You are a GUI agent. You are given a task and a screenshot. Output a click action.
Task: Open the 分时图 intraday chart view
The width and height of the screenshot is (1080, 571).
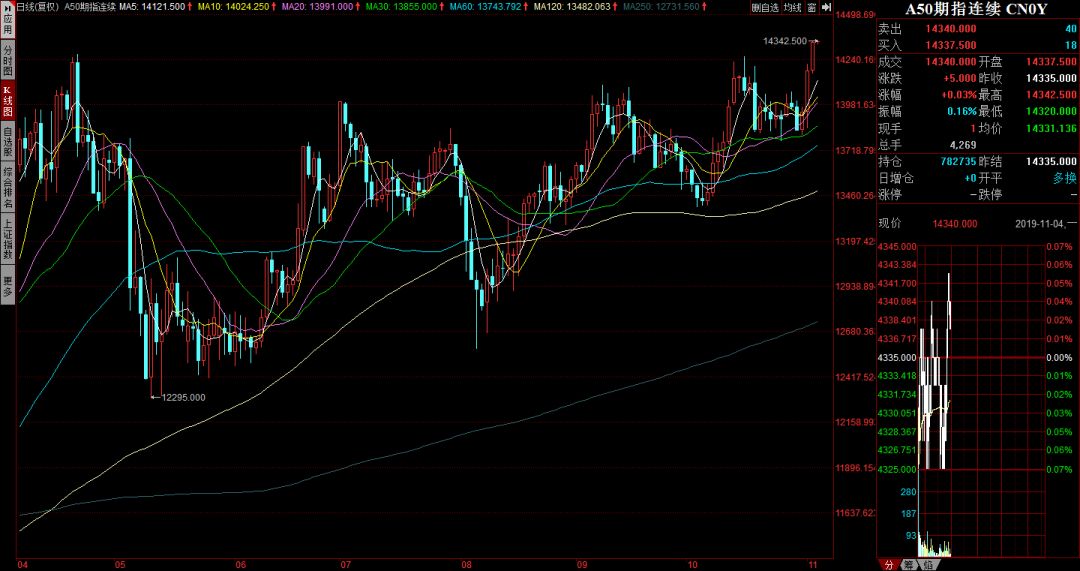7,60
